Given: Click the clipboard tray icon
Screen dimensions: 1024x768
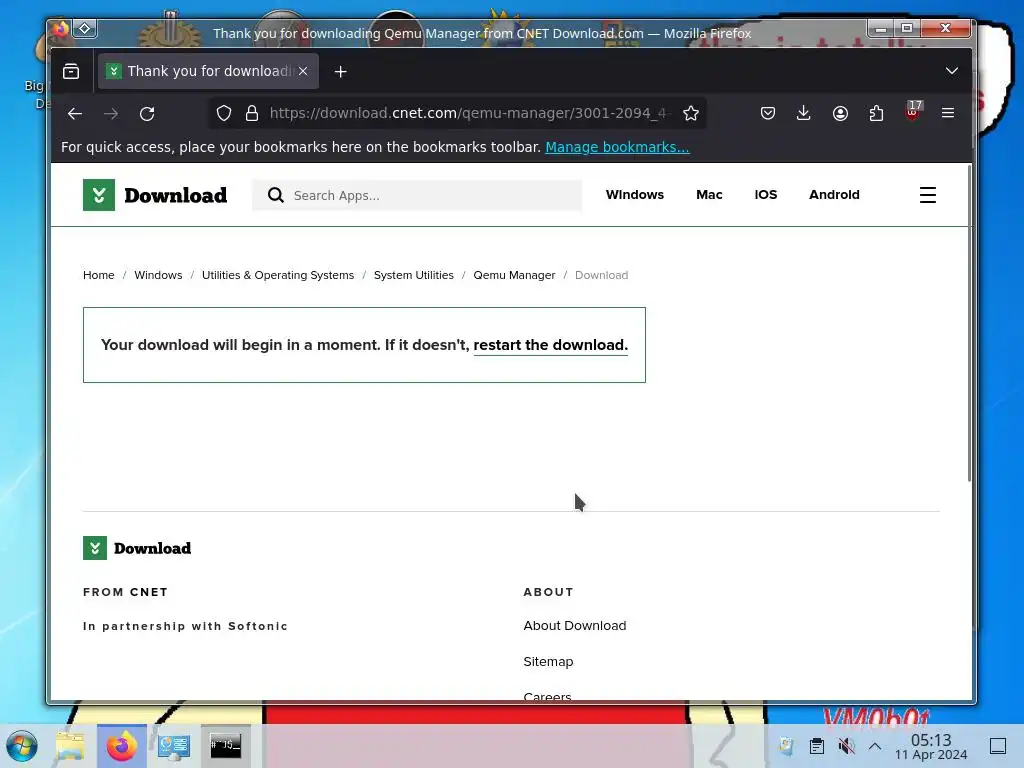Looking at the screenshot, I should tap(816, 746).
